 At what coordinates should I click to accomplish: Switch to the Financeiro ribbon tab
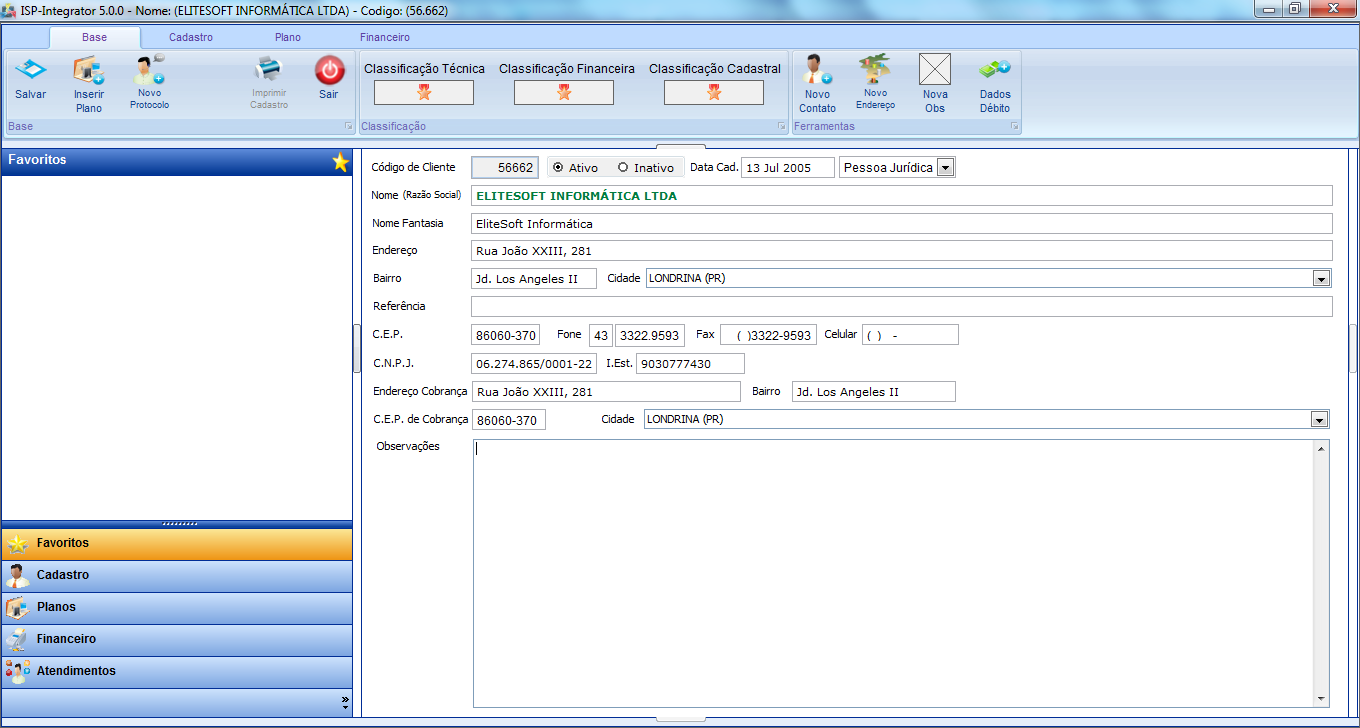click(x=385, y=37)
